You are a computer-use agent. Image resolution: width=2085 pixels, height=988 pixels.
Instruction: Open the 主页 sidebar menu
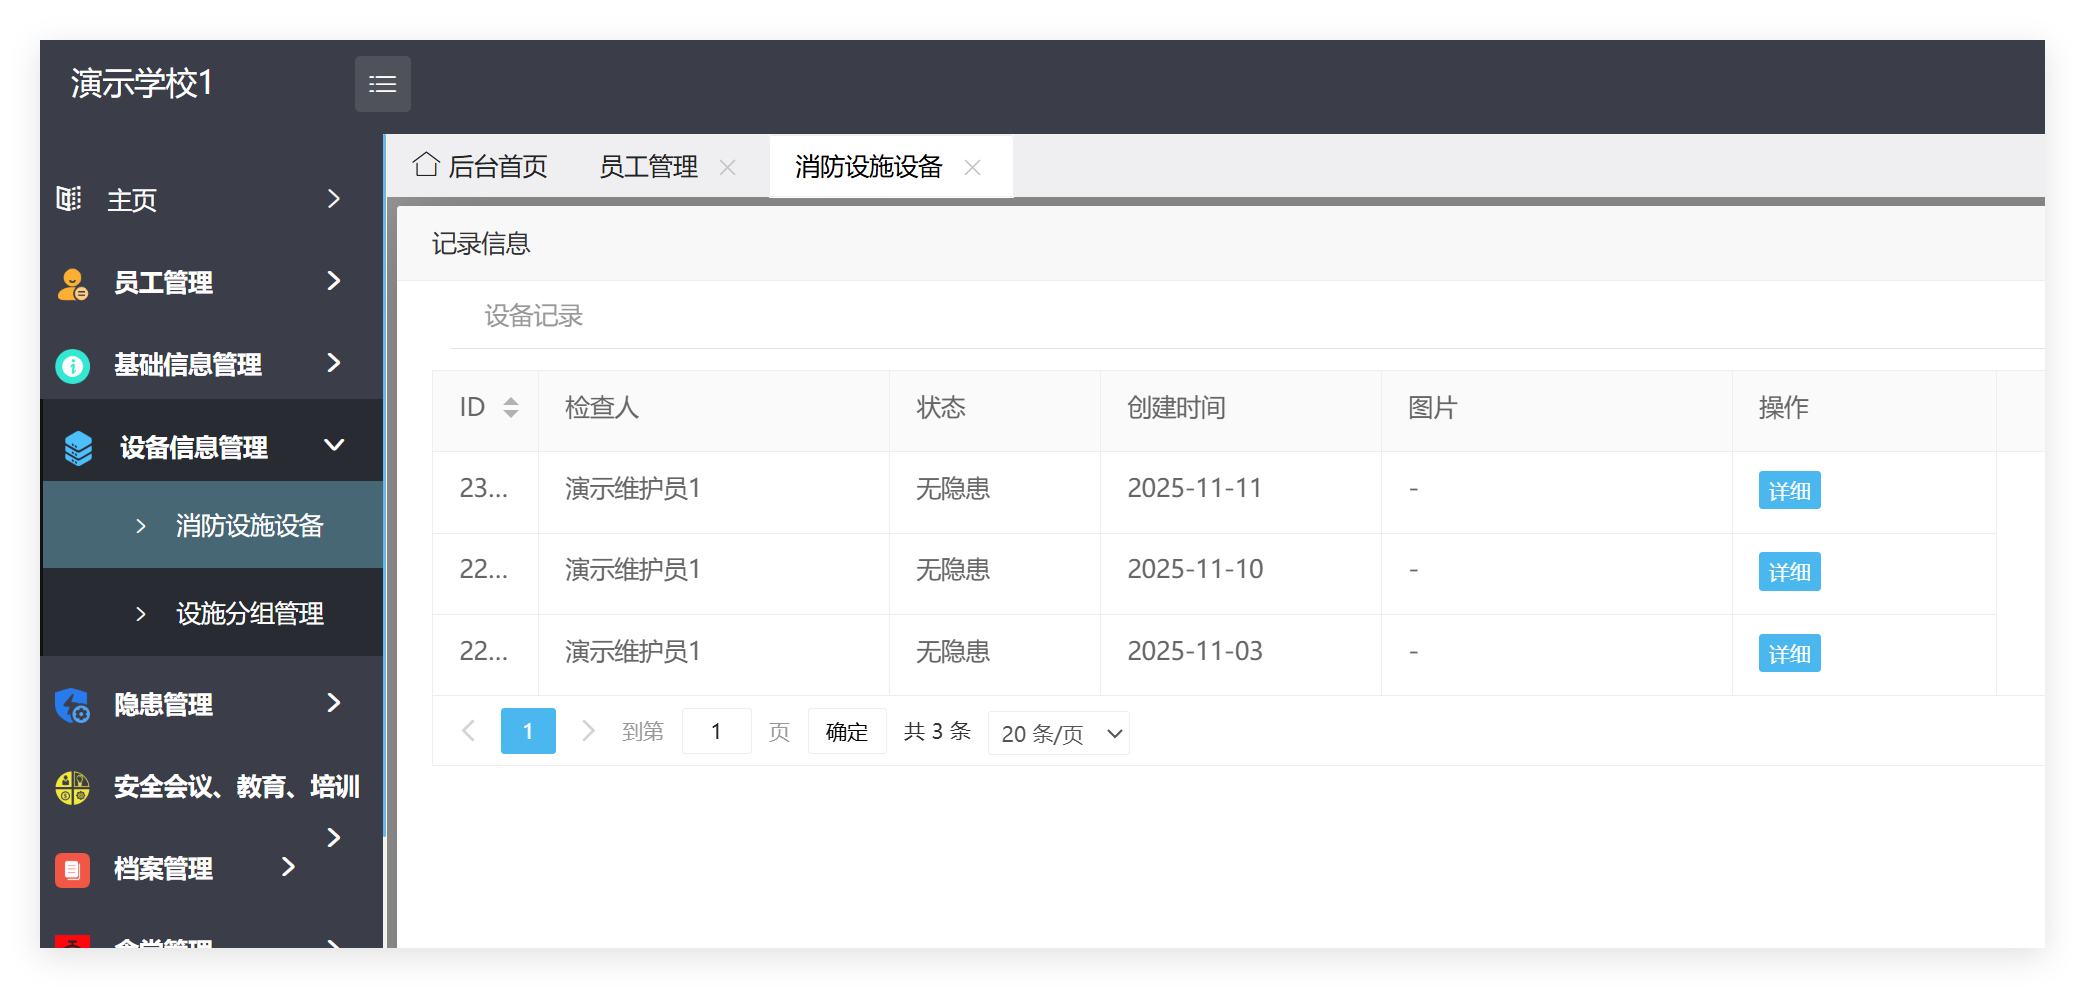[x=213, y=199]
